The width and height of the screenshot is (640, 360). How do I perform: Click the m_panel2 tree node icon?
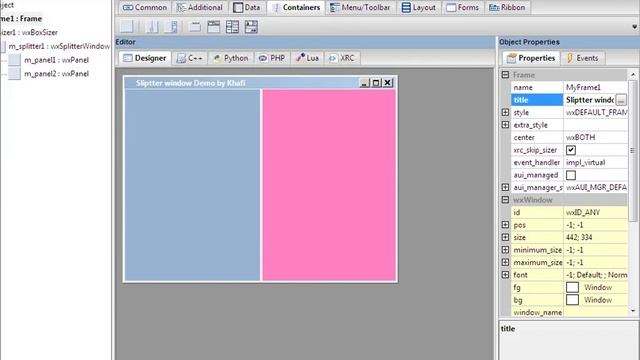coord(14,74)
